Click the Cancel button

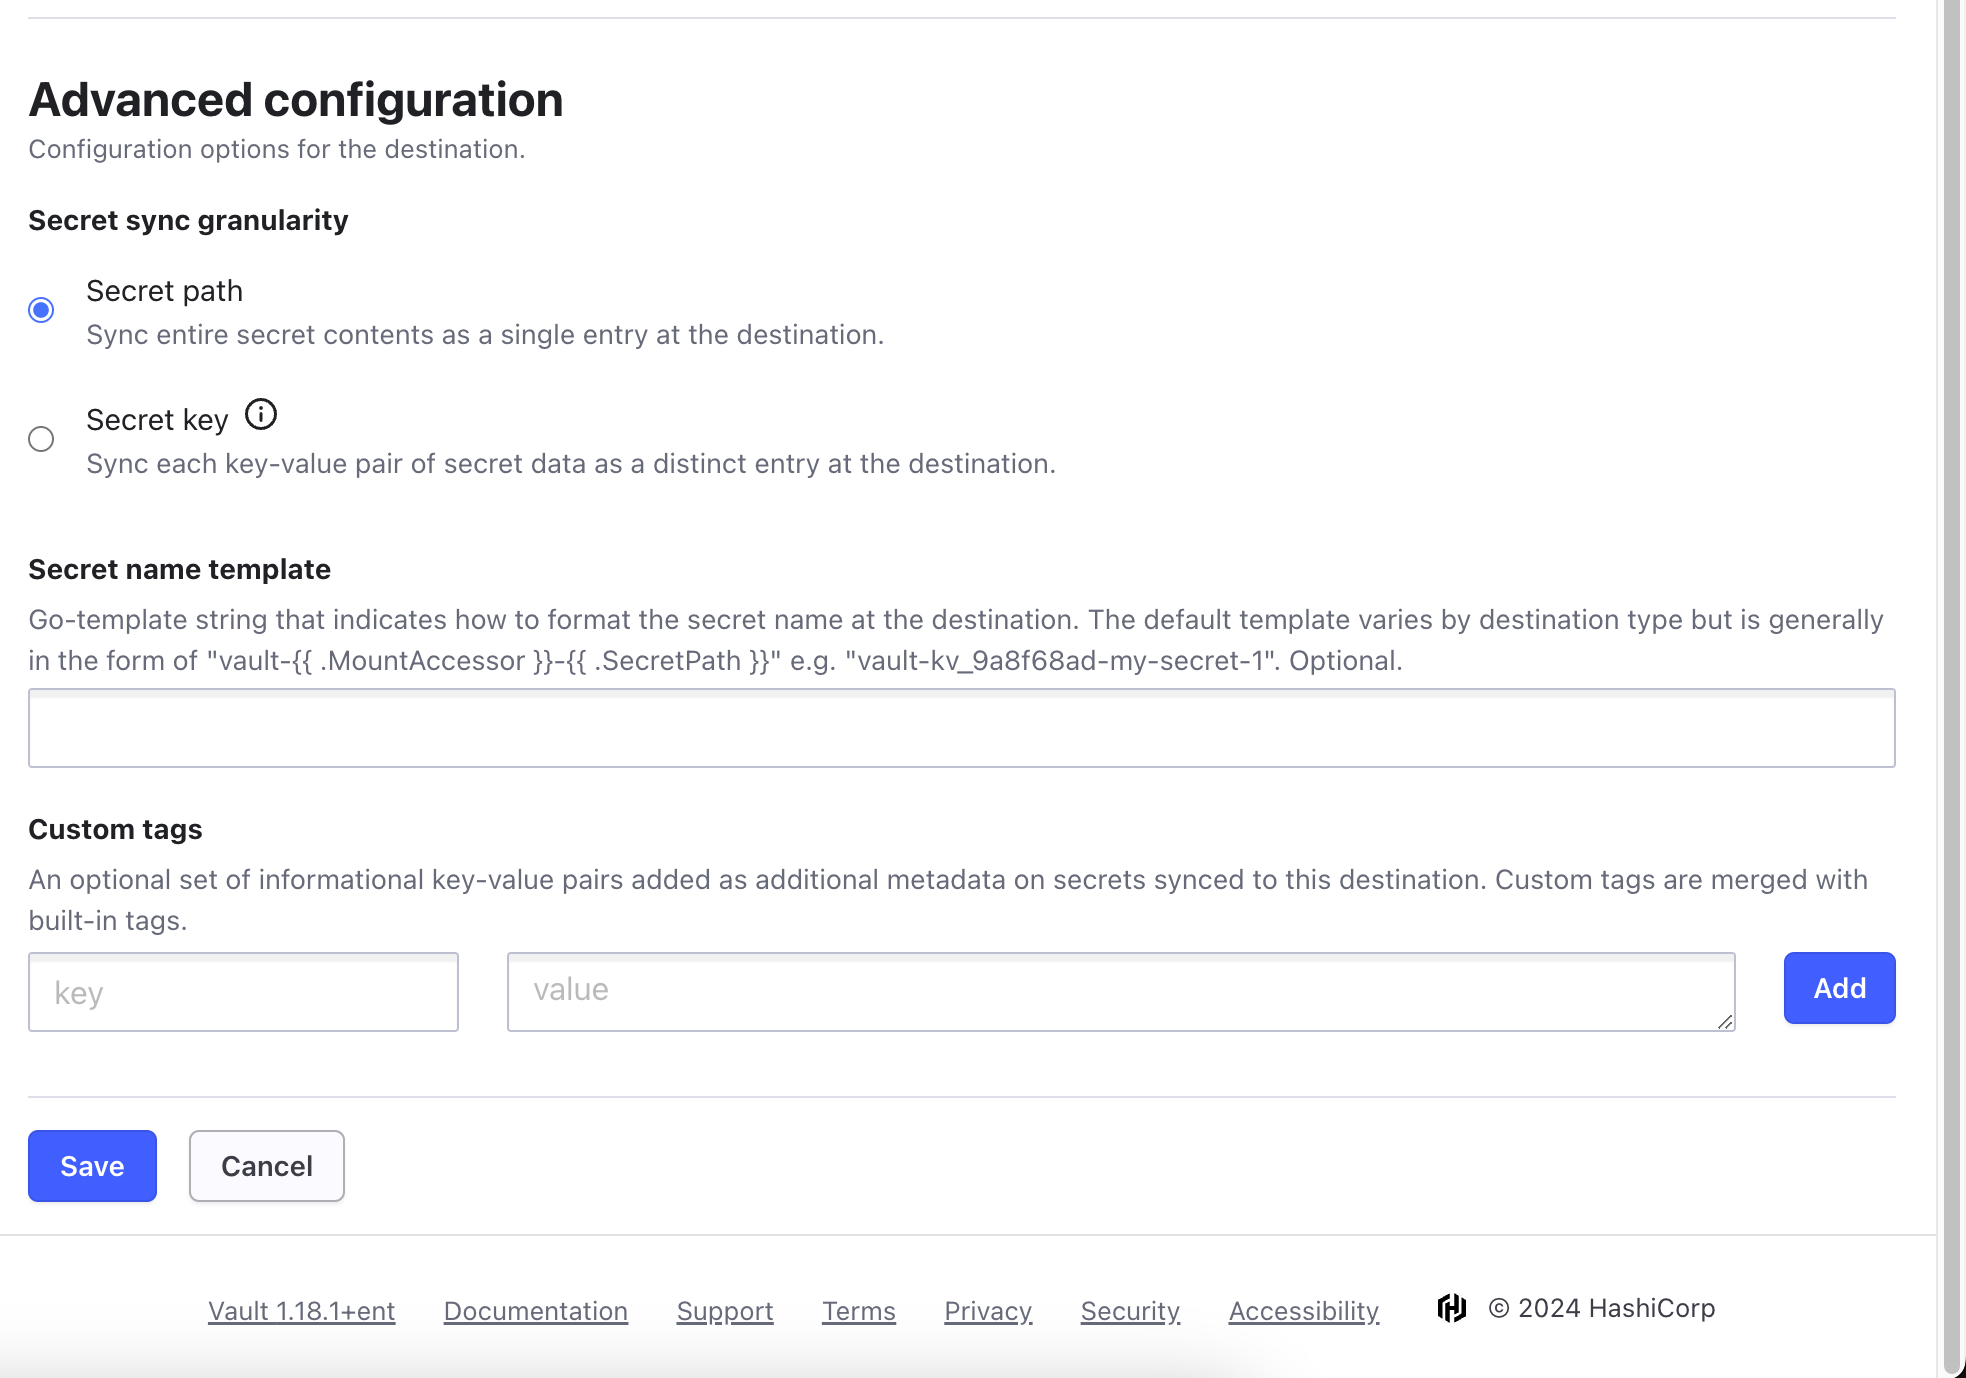(x=266, y=1164)
